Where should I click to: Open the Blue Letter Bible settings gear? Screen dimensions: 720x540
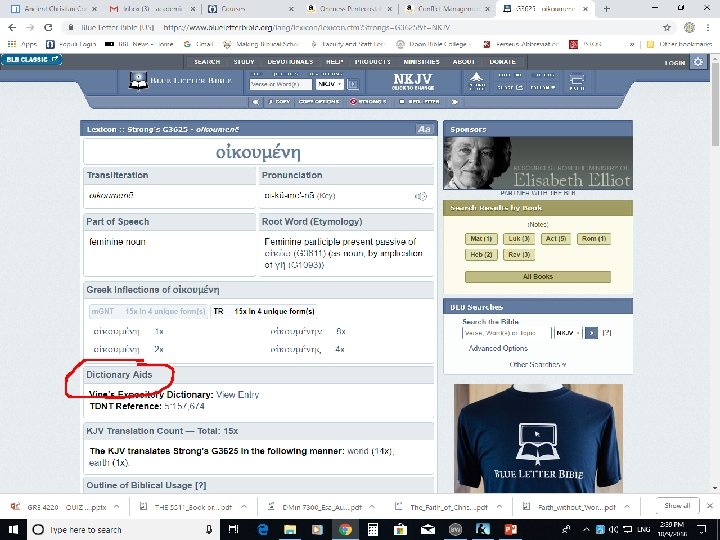(x=698, y=62)
